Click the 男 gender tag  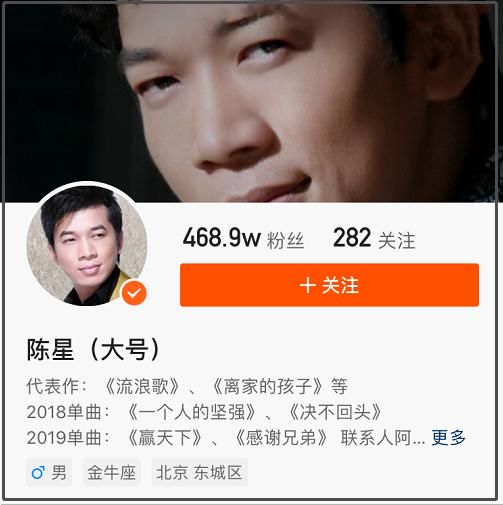pyautogui.click(x=49, y=473)
